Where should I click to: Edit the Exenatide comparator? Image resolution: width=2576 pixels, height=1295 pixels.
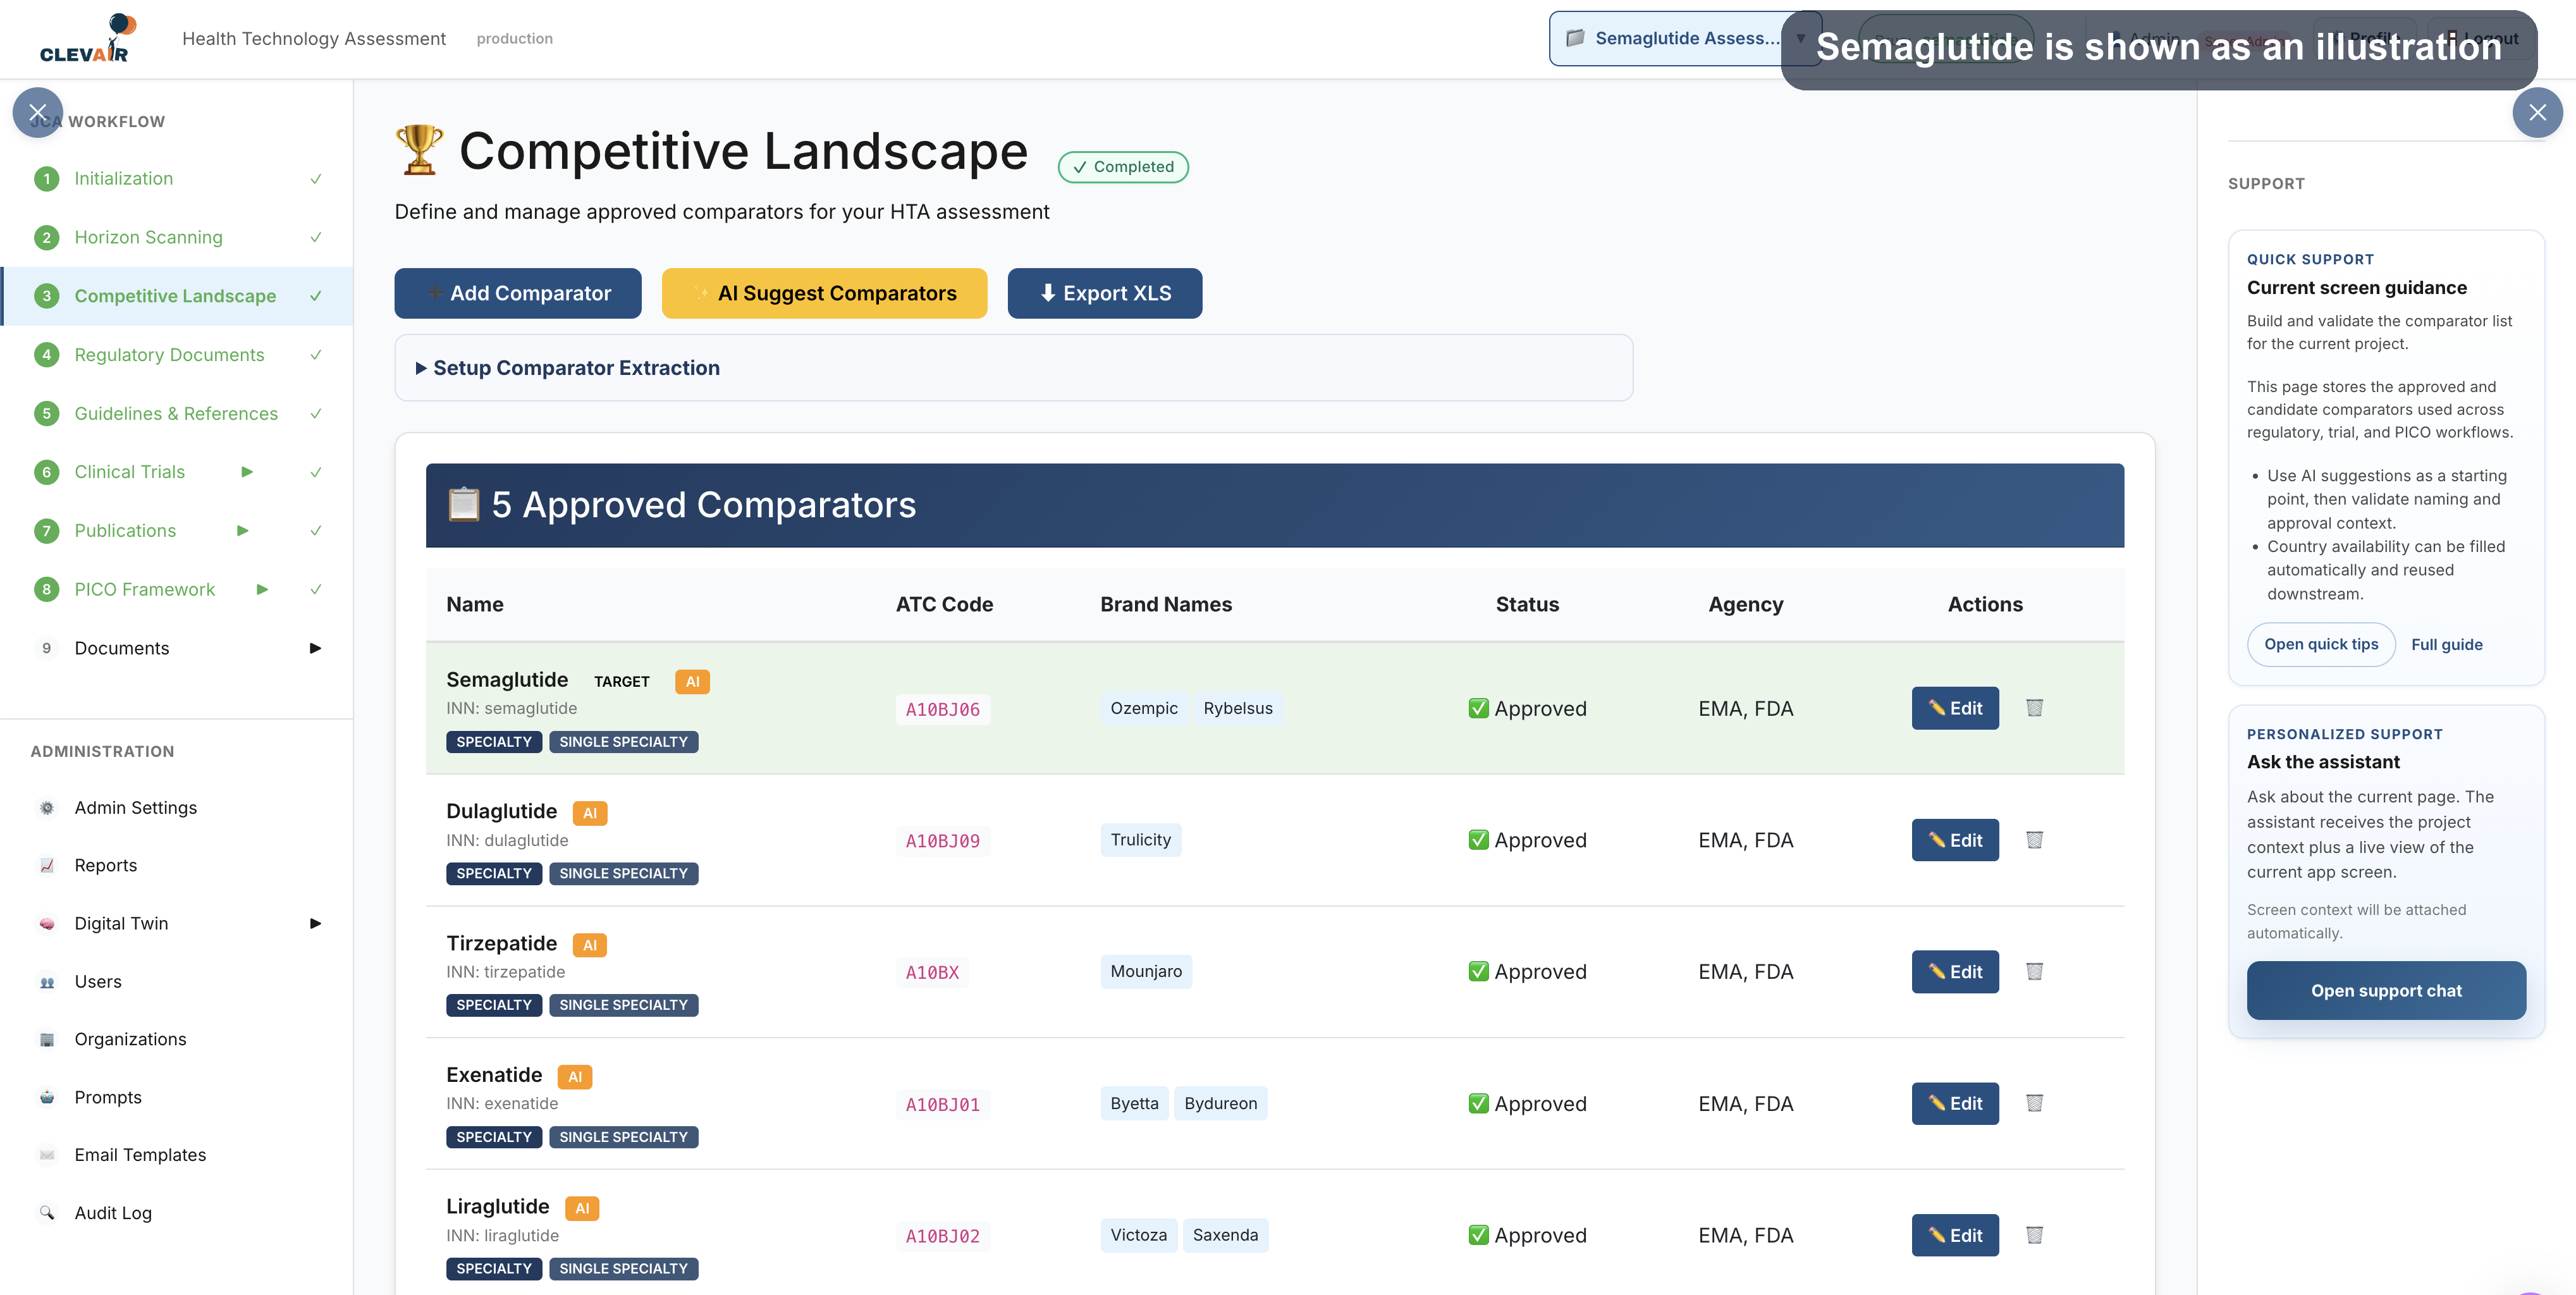pyautogui.click(x=1955, y=1104)
